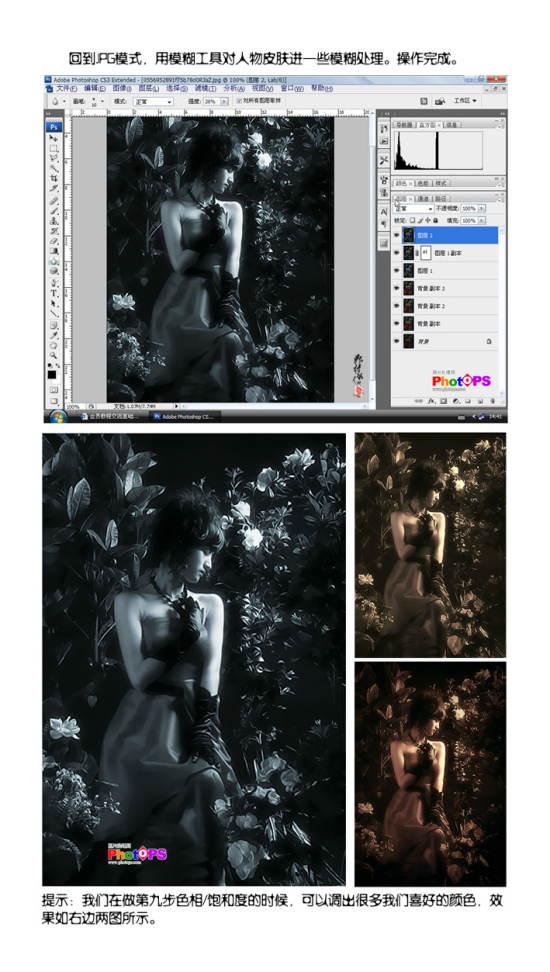Viewport: 550px width, 972px height.
Task: Select the 图层 1 layer thumbnail
Action: [x=409, y=271]
